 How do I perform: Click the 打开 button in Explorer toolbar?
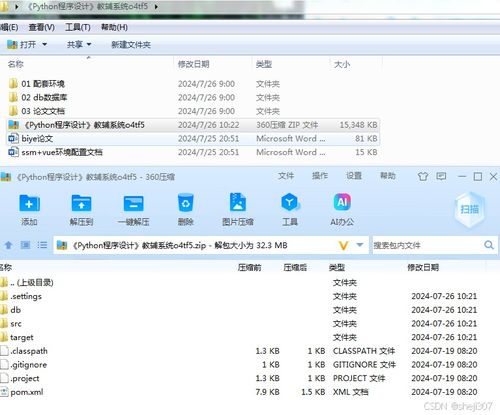click(x=21, y=44)
